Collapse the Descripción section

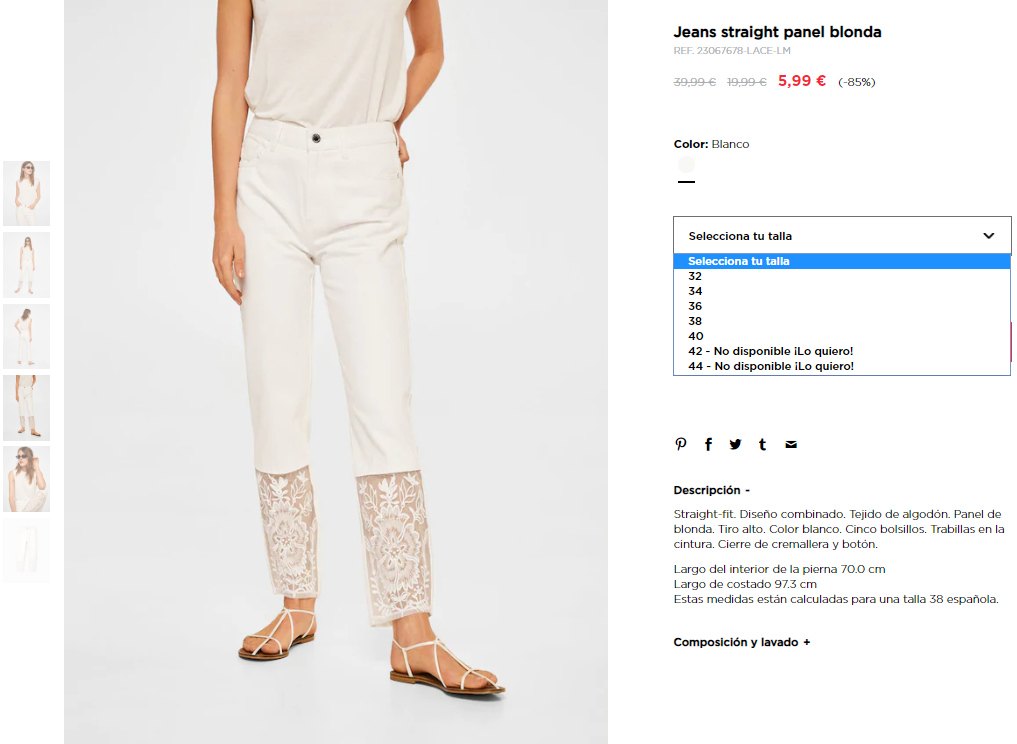coord(712,490)
